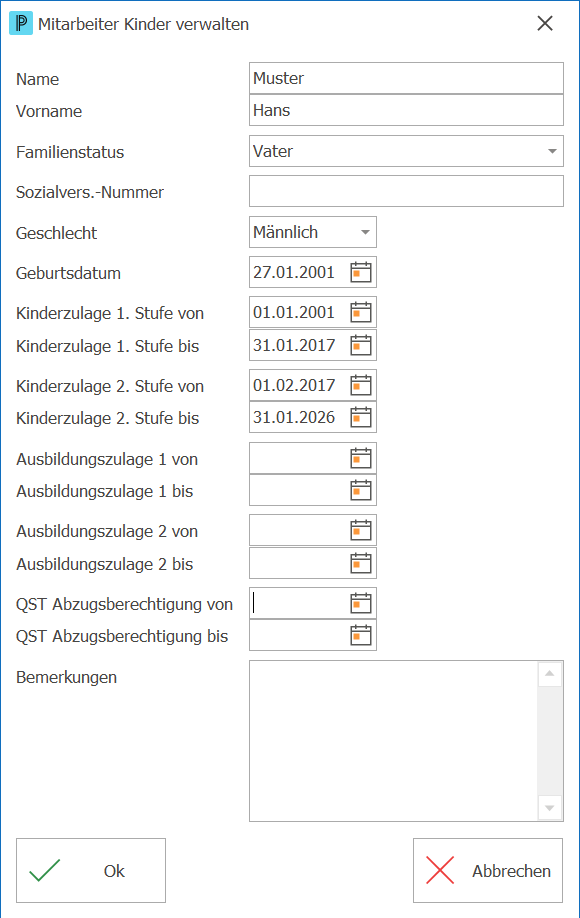Image resolution: width=580 pixels, height=918 pixels.
Task: Open calendar for Ausbildungszulage 1 bis
Action: coord(361,490)
